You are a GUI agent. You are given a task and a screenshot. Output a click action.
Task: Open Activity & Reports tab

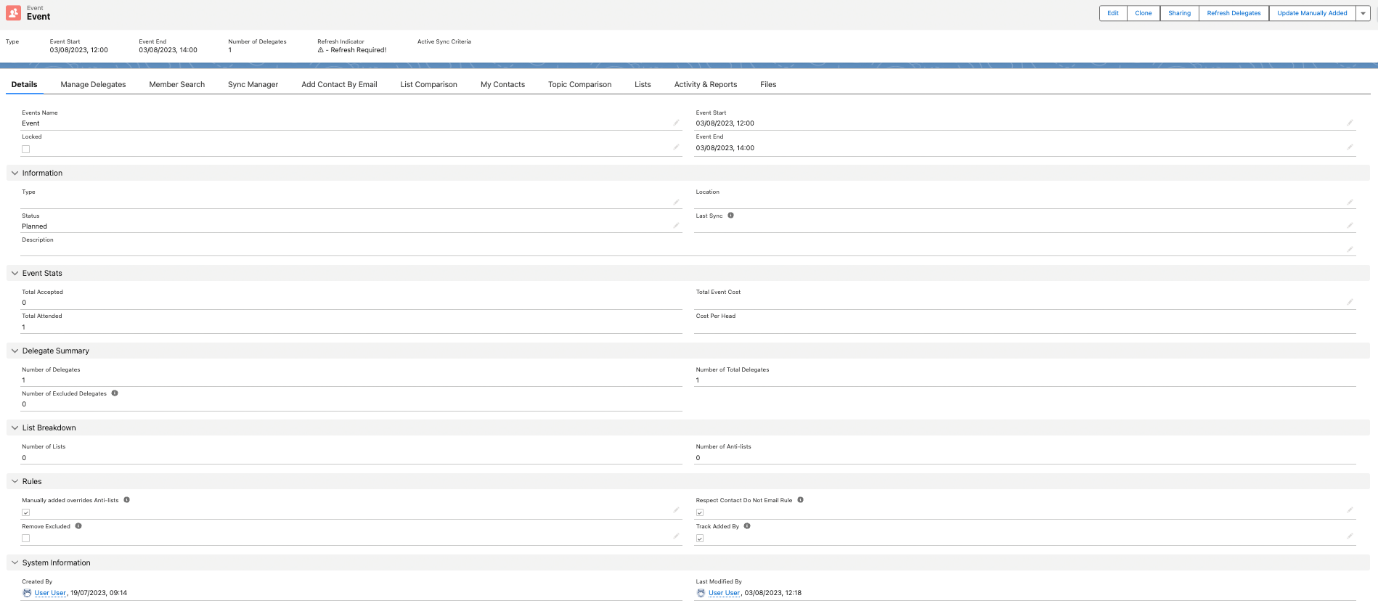pyautogui.click(x=706, y=84)
